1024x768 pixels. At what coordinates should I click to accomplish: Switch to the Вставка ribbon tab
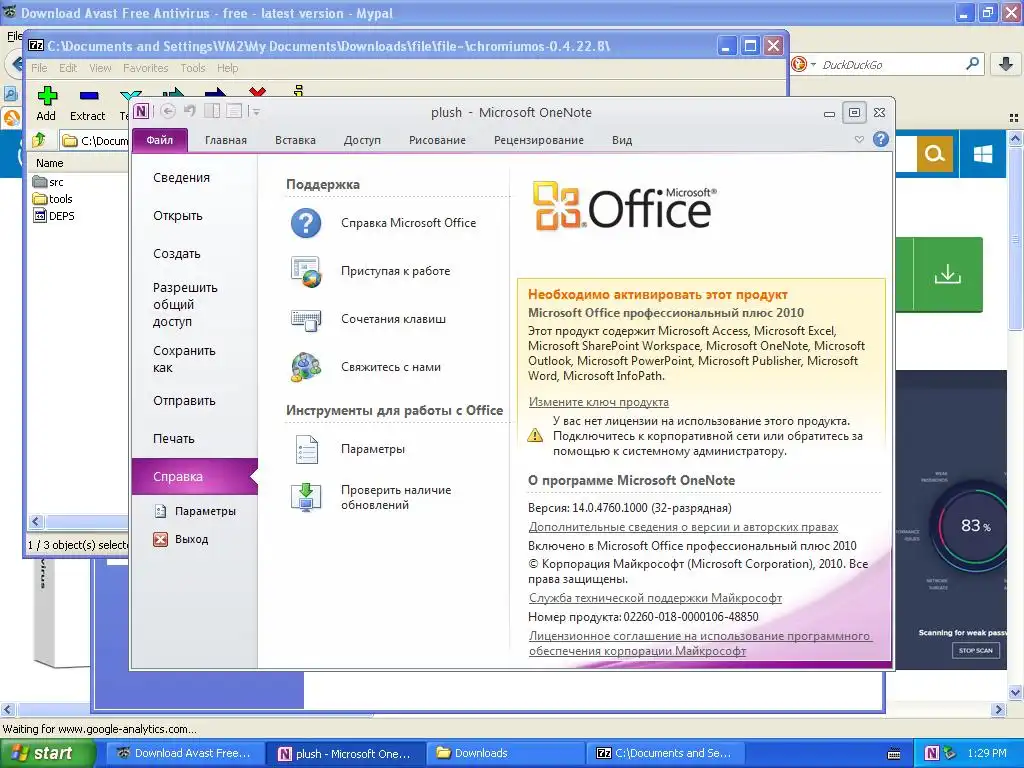(x=295, y=140)
